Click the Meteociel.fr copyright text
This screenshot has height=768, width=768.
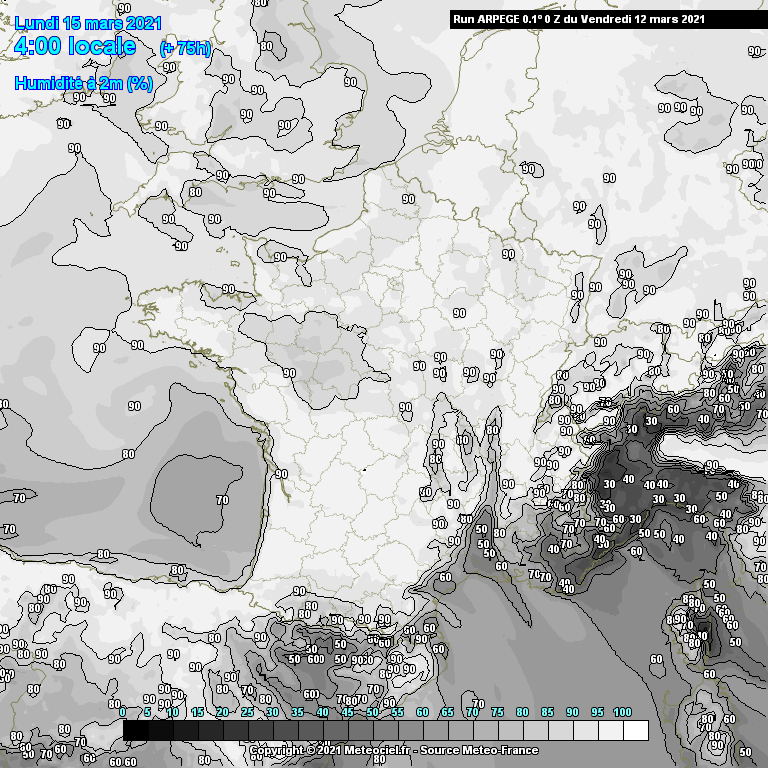pyautogui.click(x=330, y=750)
